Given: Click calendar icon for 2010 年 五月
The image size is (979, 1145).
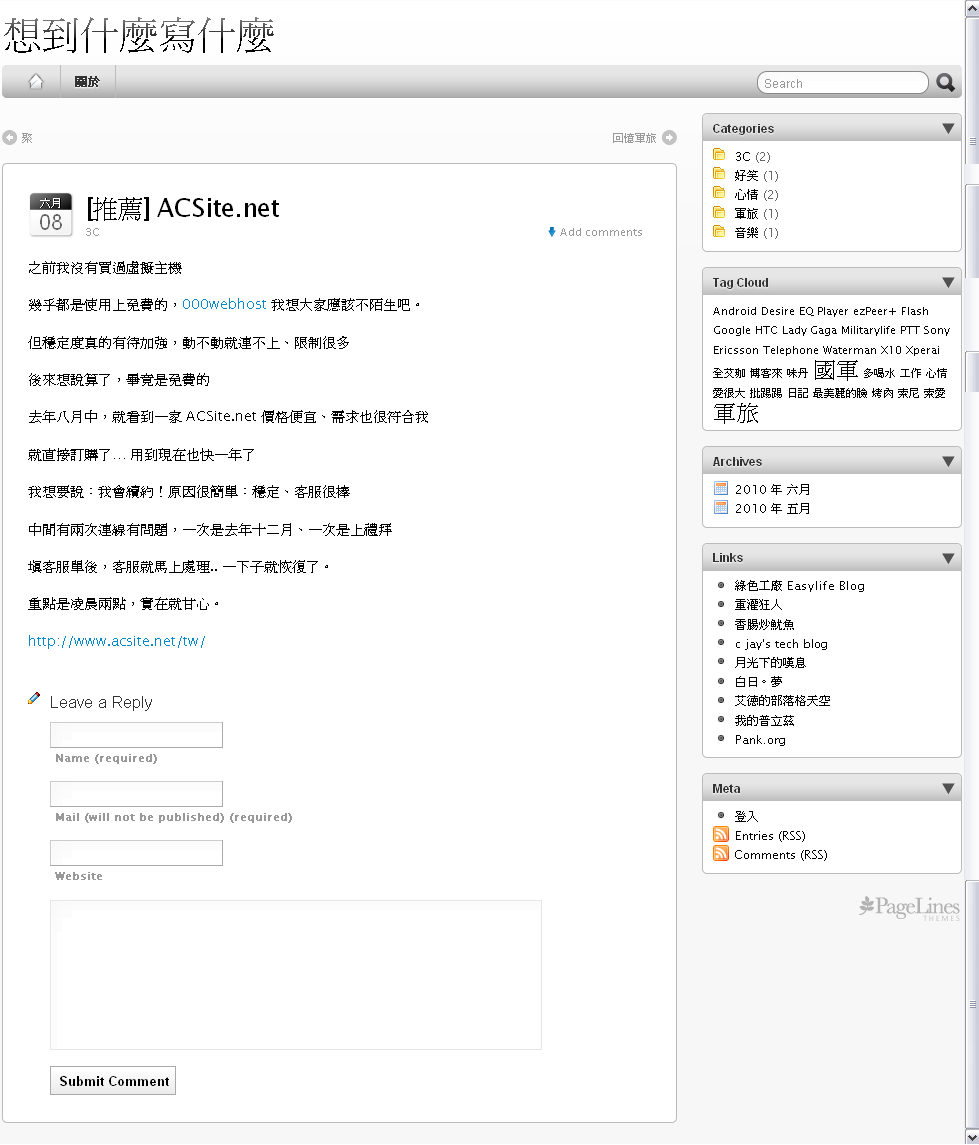Looking at the screenshot, I should click(x=721, y=507).
